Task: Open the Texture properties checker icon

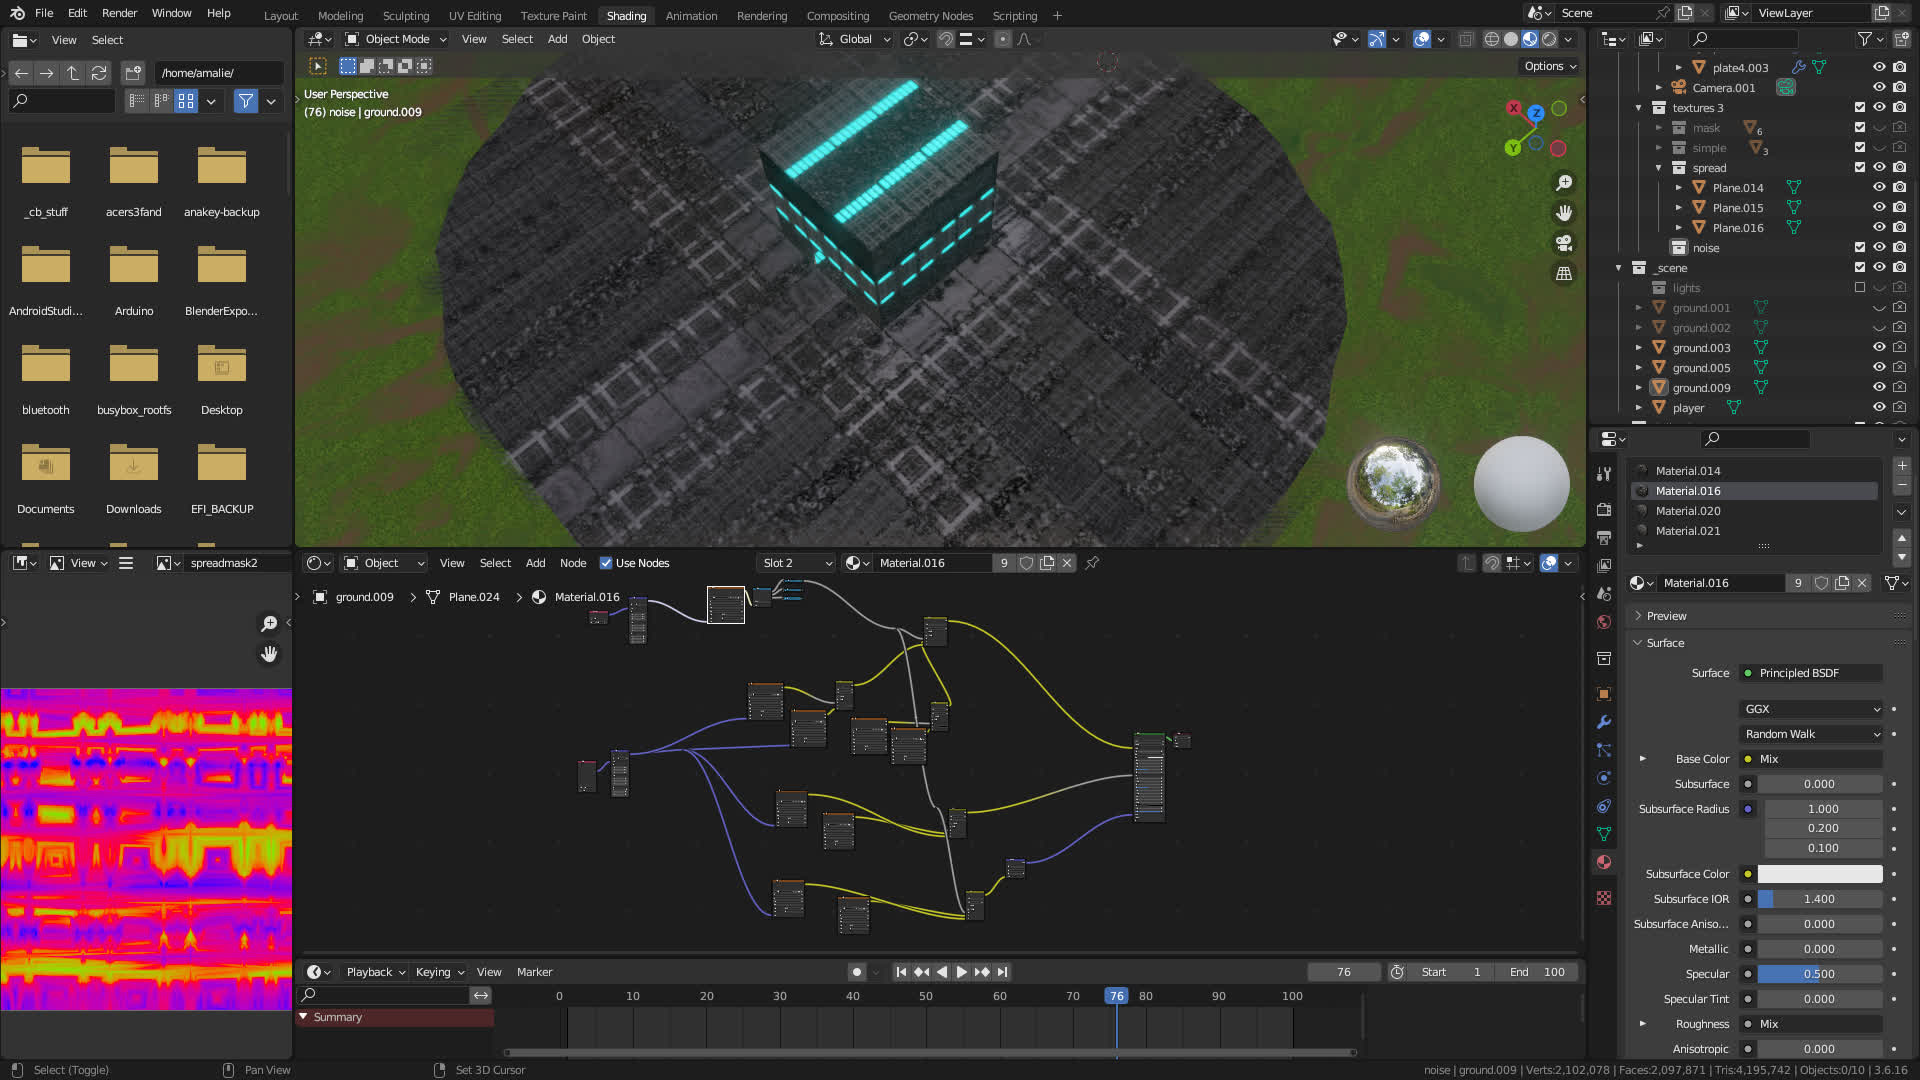Action: pos(1604,898)
